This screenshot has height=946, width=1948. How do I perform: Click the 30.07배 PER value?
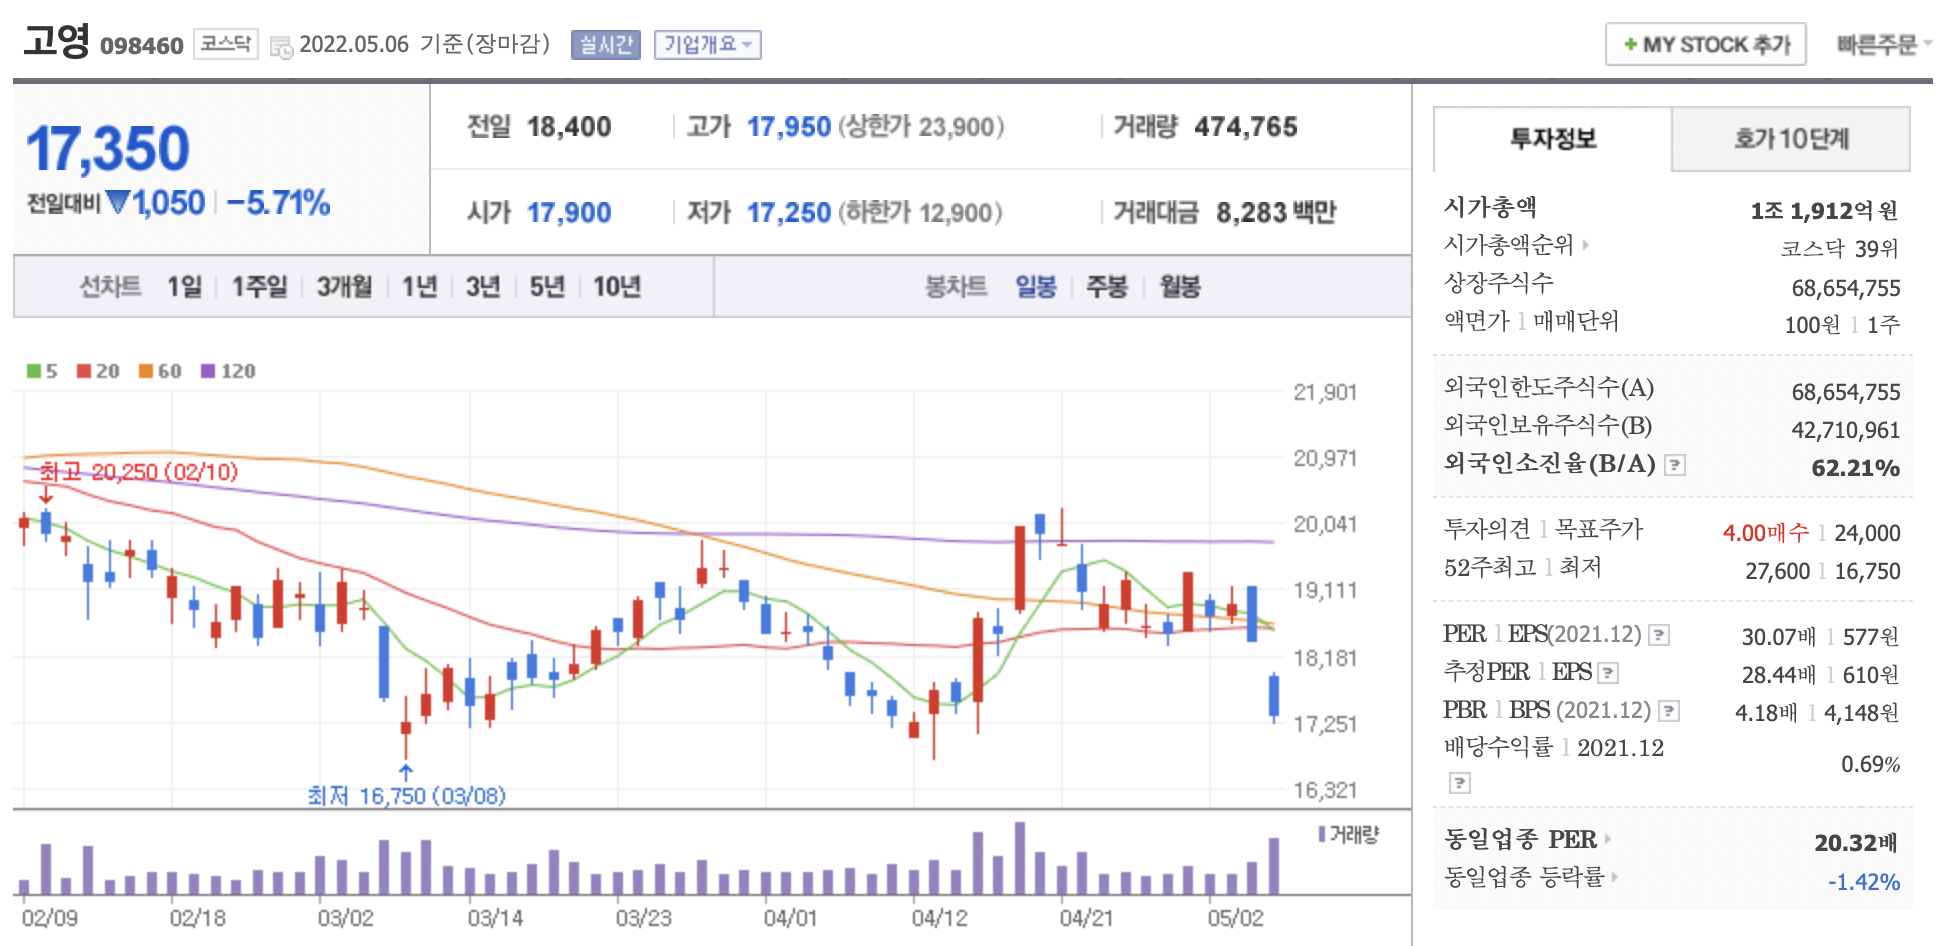[x=1779, y=637]
